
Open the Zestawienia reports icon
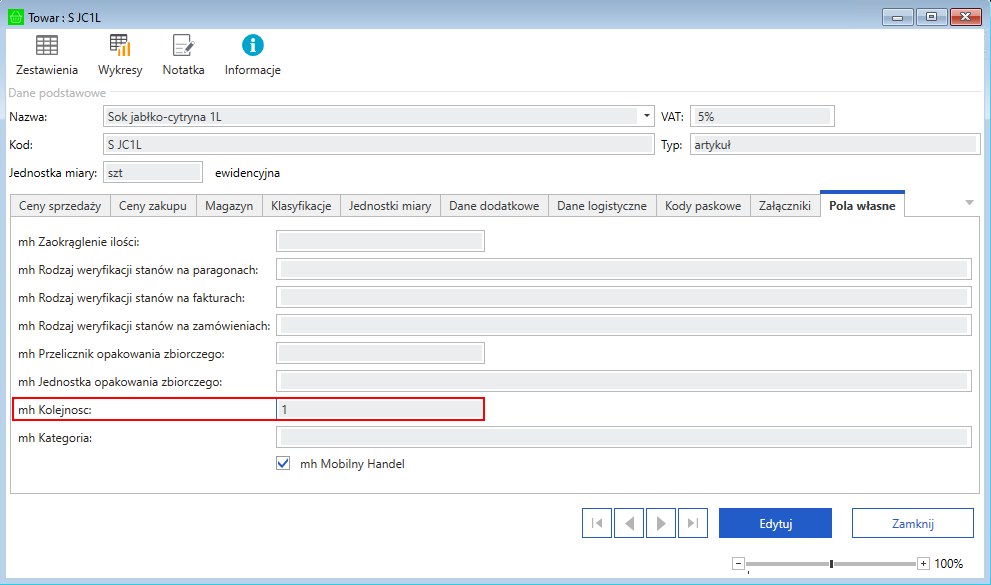pyautogui.click(x=47, y=46)
